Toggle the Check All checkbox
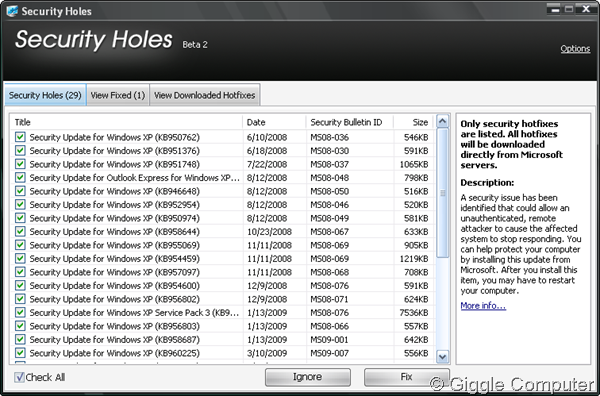The height and width of the screenshot is (396, 600). pos(19,377)
